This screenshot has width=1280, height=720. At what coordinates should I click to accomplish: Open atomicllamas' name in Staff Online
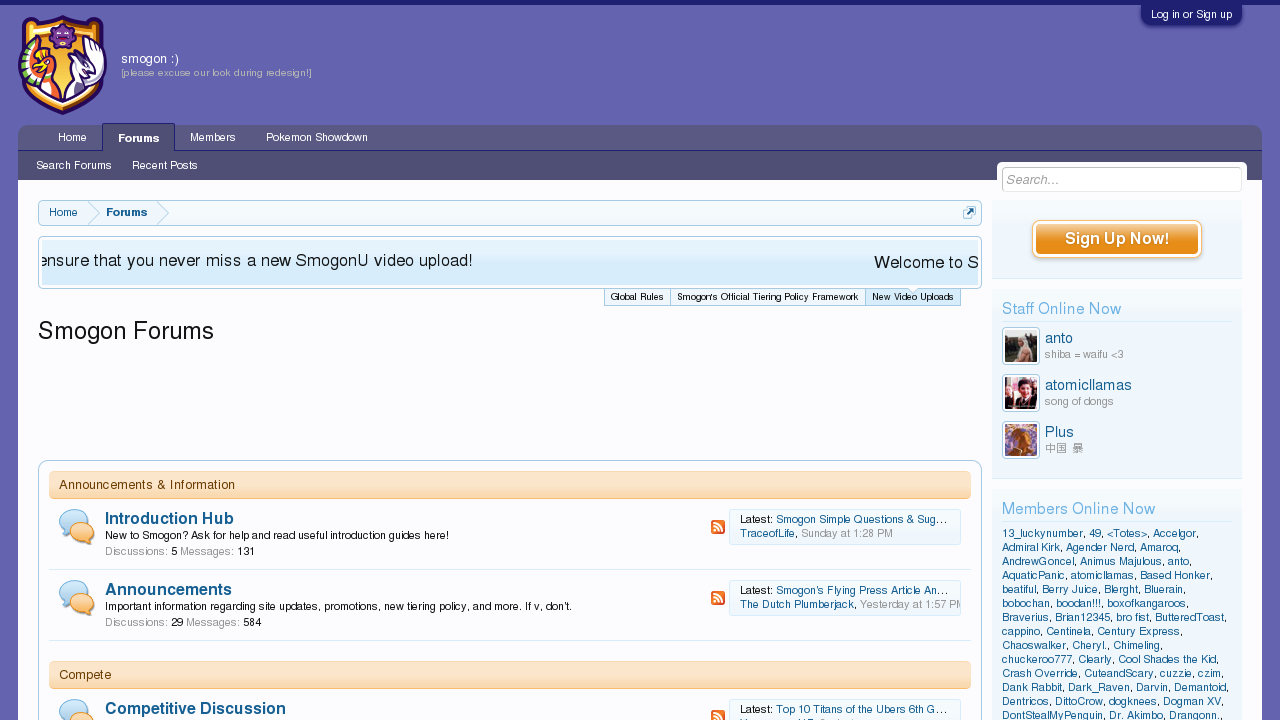point(1088,385)
